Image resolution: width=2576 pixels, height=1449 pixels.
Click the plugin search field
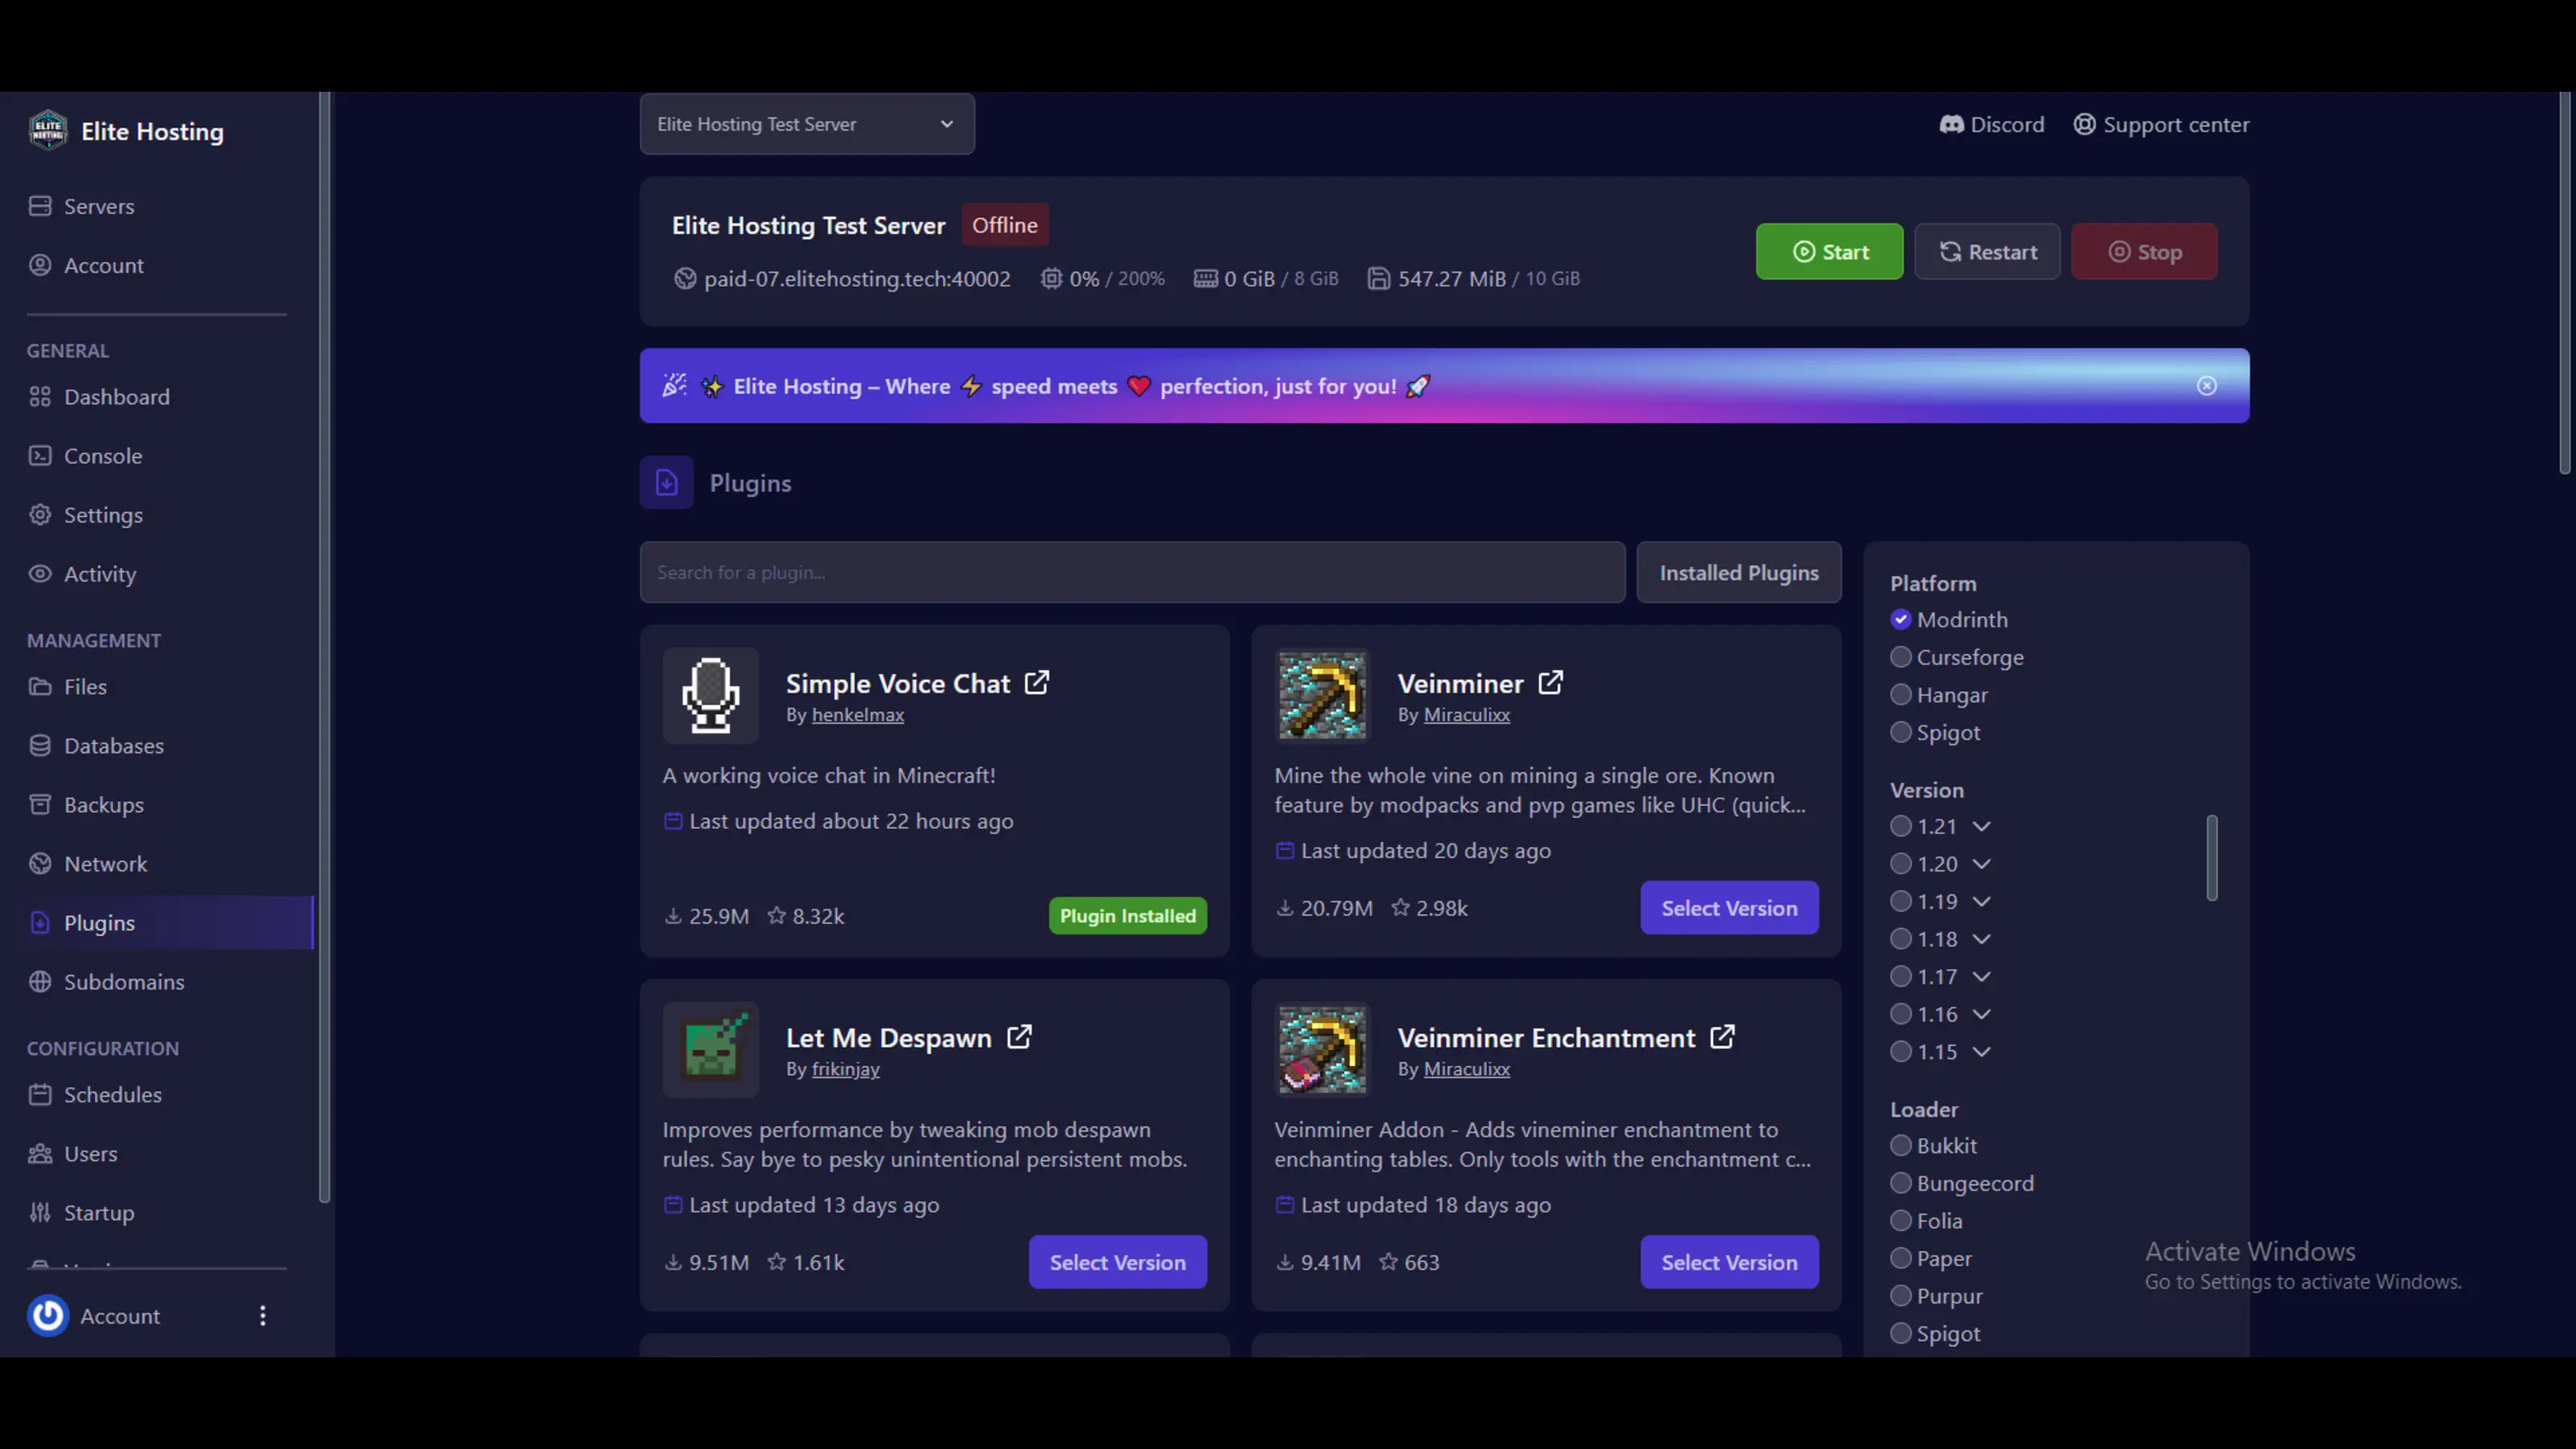pyautogui.click(x=1130, y=572)
